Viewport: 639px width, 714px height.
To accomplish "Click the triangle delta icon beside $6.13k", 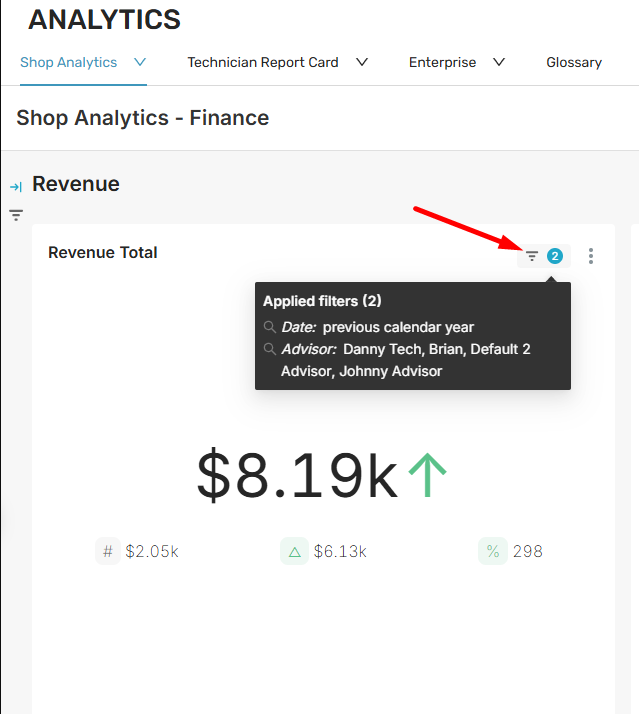I will click(295, 551).
